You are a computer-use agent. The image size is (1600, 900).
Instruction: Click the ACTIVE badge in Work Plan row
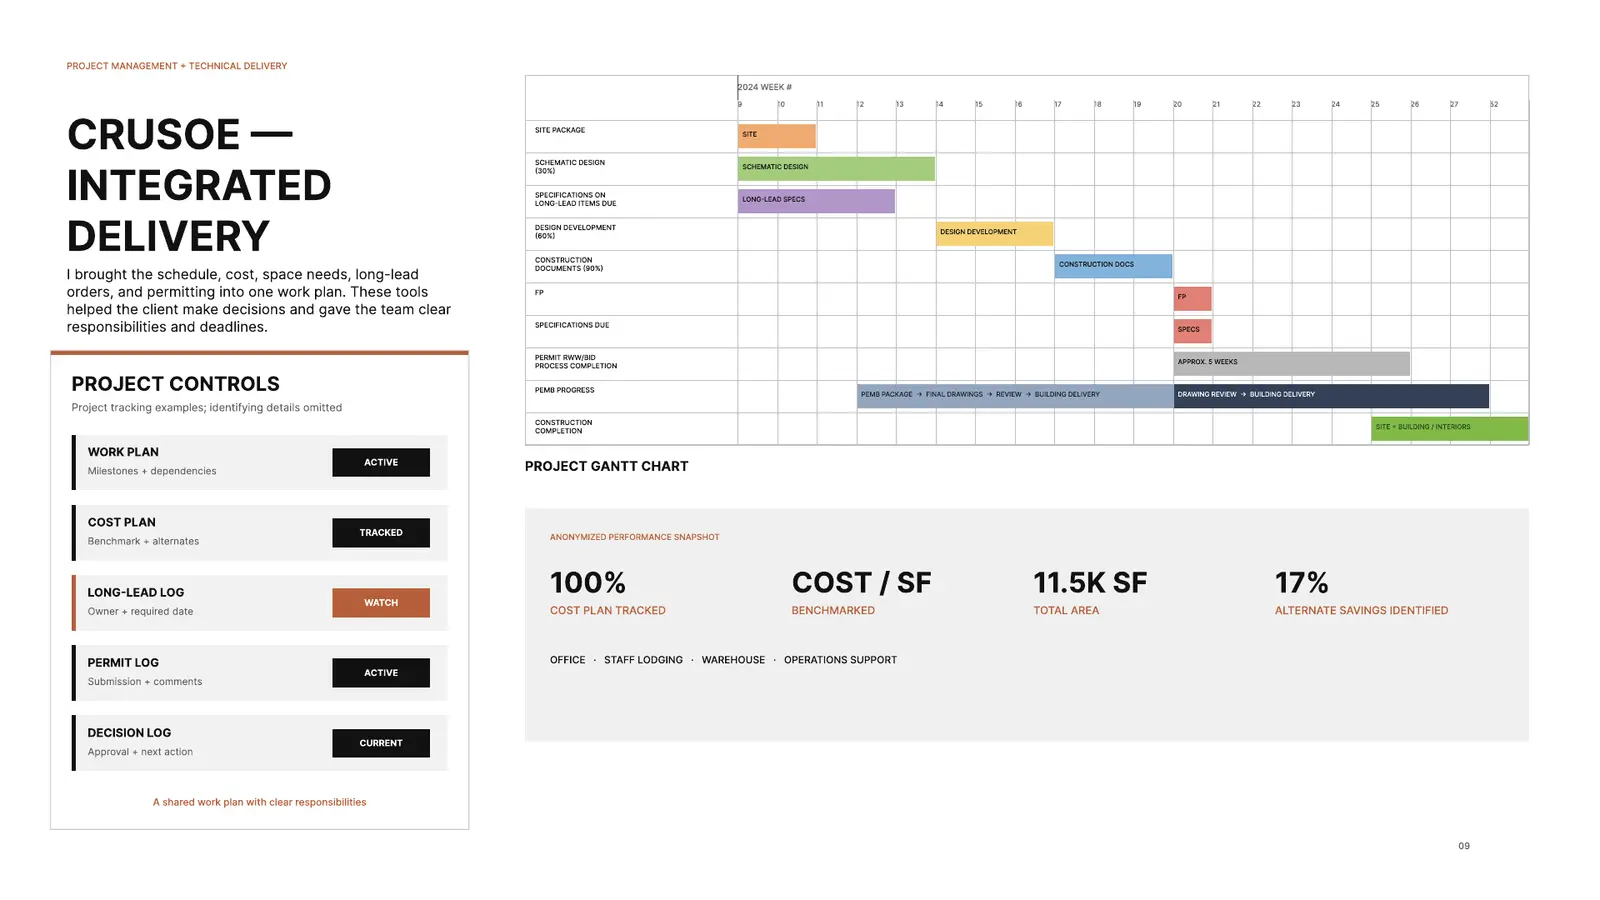[381, 462]
